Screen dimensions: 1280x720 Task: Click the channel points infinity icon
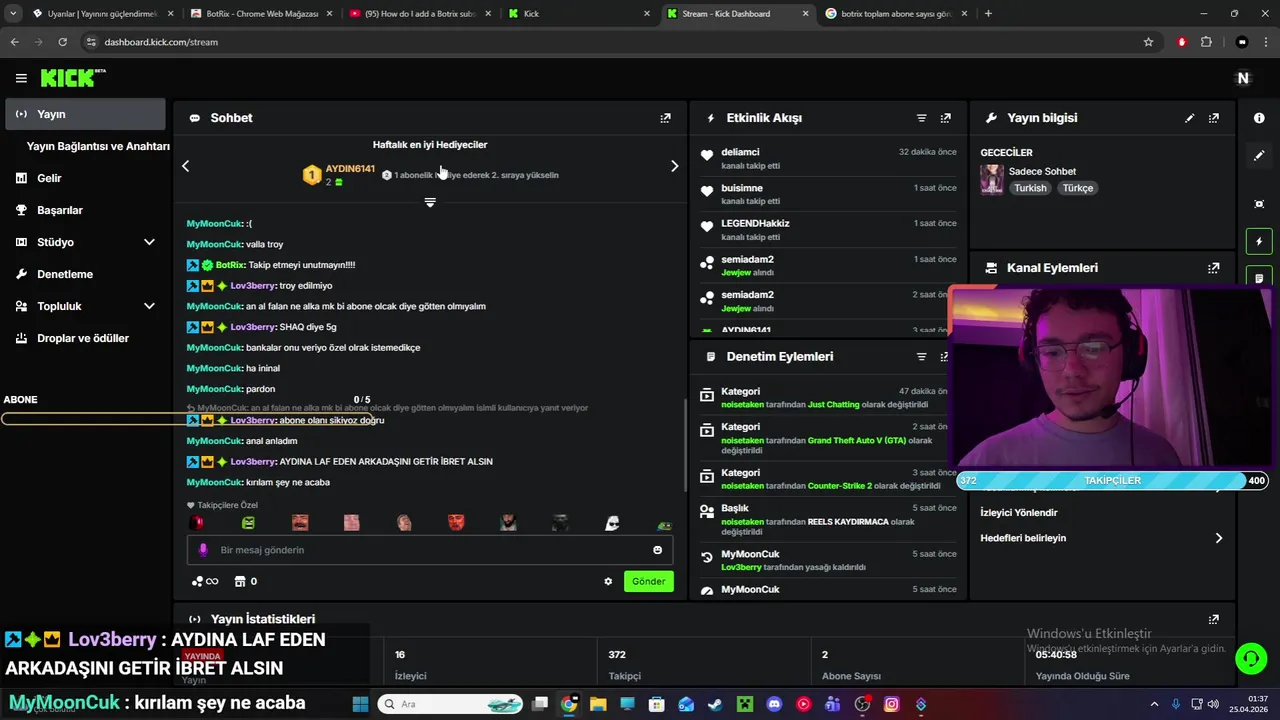[x=205, y=581]
